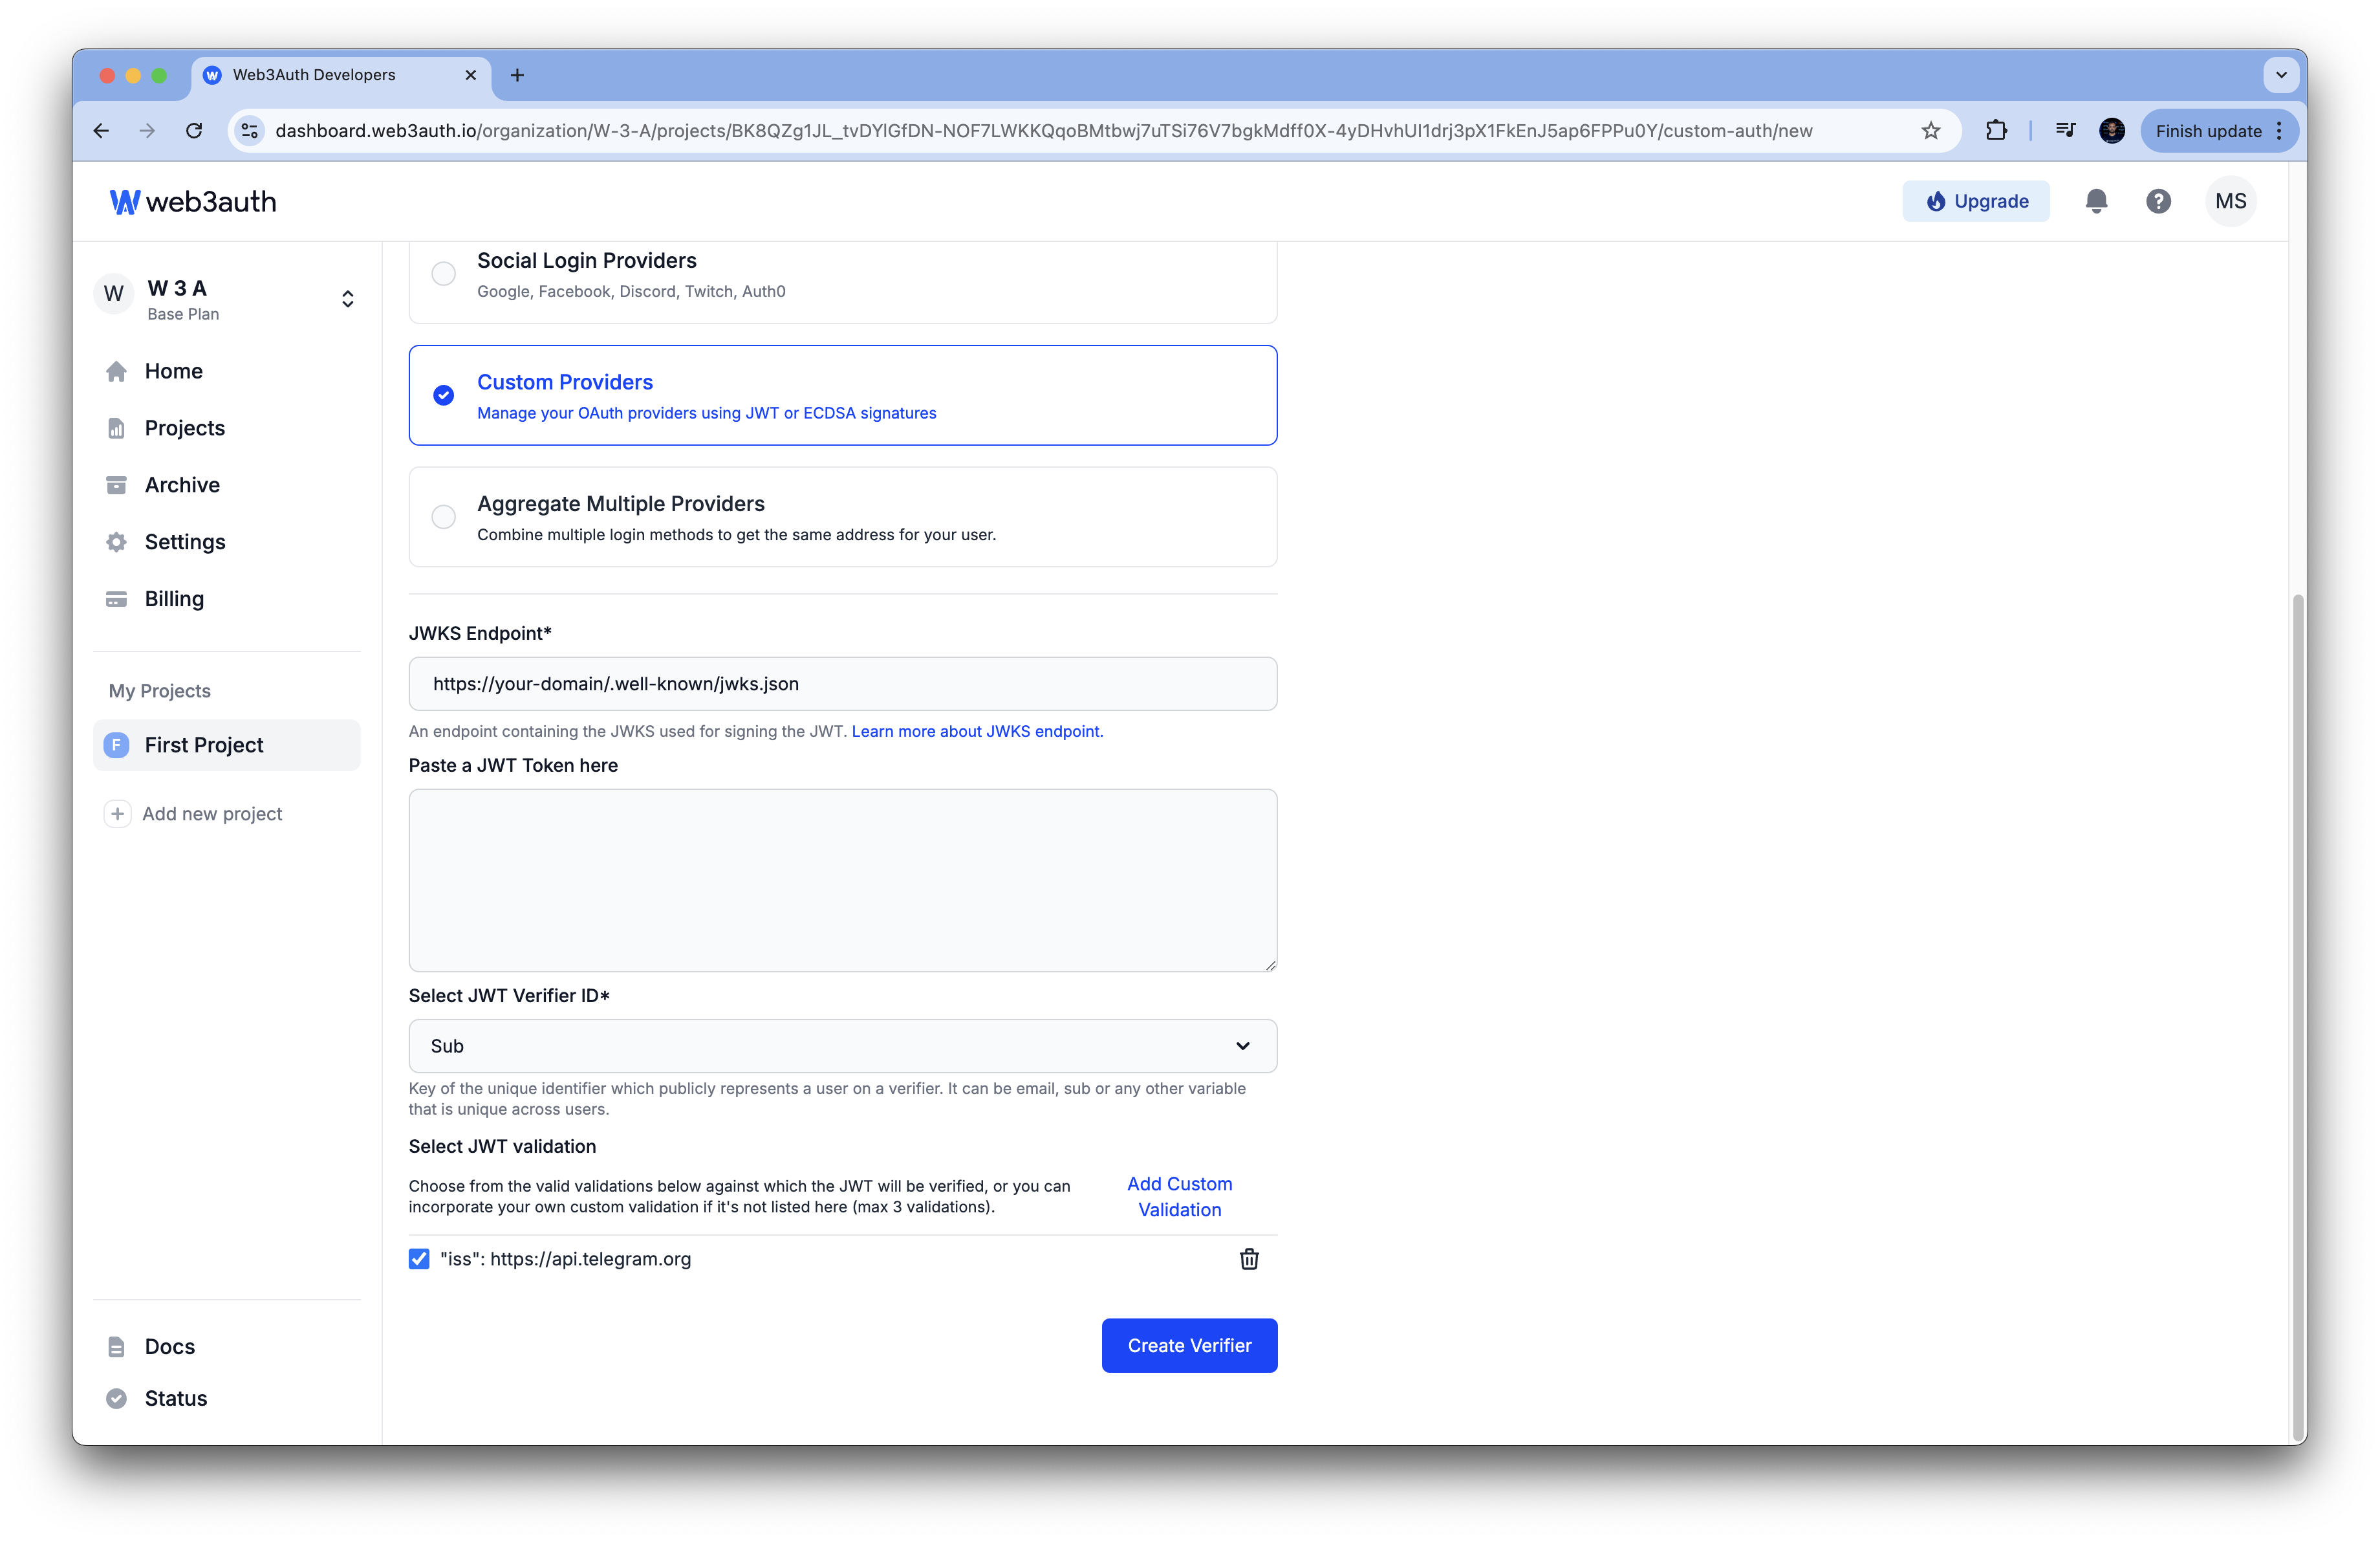The image size is (2380, 1541).
Task: Click the Projects icon in sidebar
Action: 116,428
